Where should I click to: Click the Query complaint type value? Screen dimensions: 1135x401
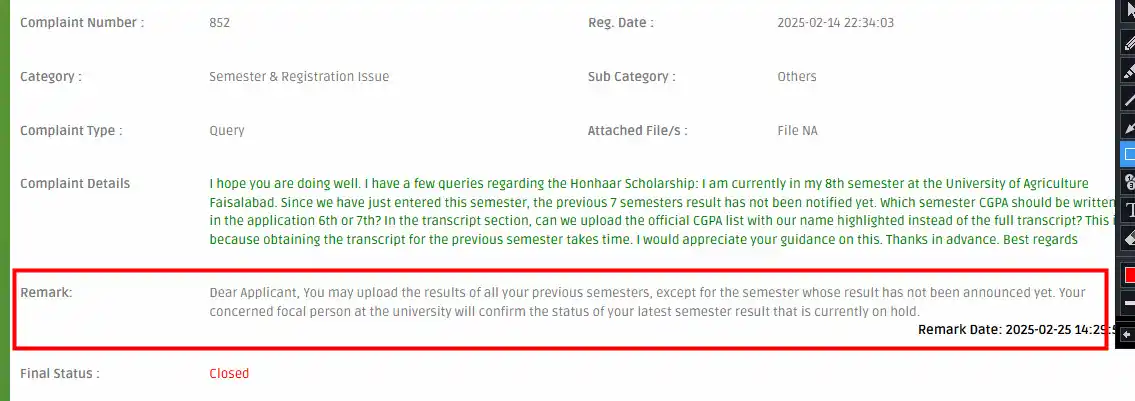pos(227,131)
